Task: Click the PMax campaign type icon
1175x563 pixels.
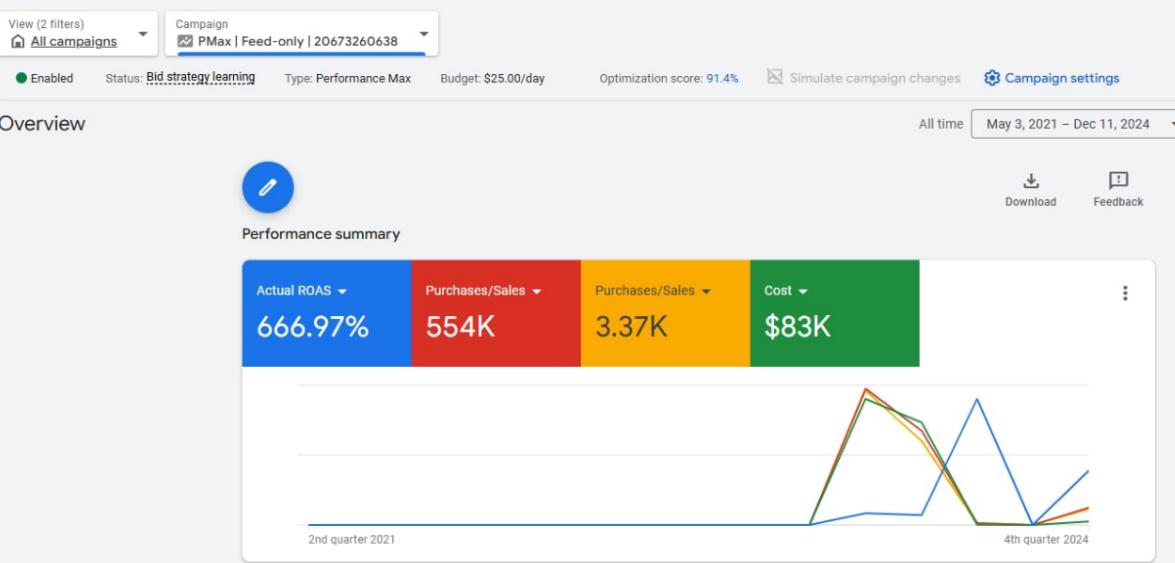Action: (x=185, y=42)
